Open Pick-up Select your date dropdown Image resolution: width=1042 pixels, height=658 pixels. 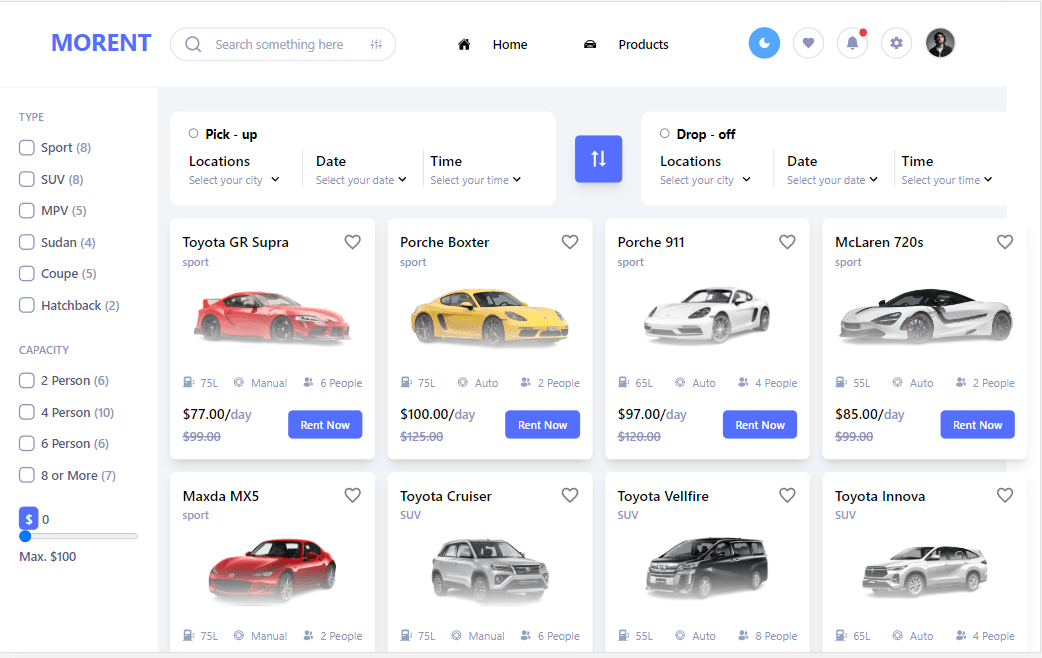tap(361, 180)
